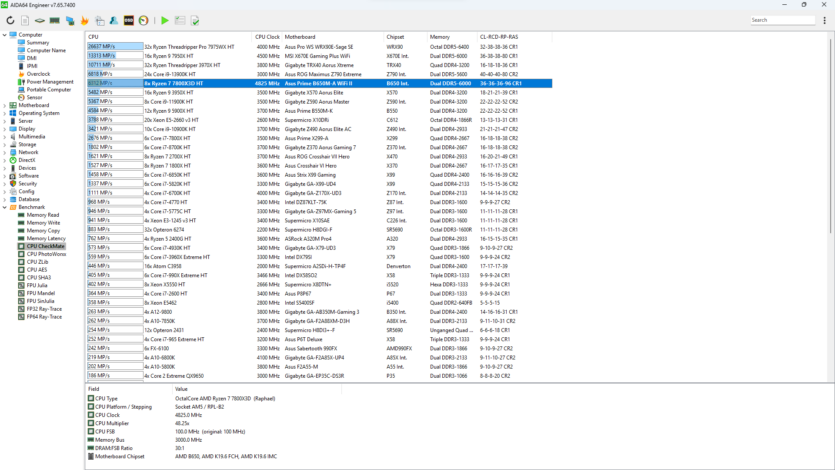Image resolution: width=835 pixels, height=470 pixels.
Task: Expand the Config tree node
Action: pyautogui.click(x=5, y=192)
